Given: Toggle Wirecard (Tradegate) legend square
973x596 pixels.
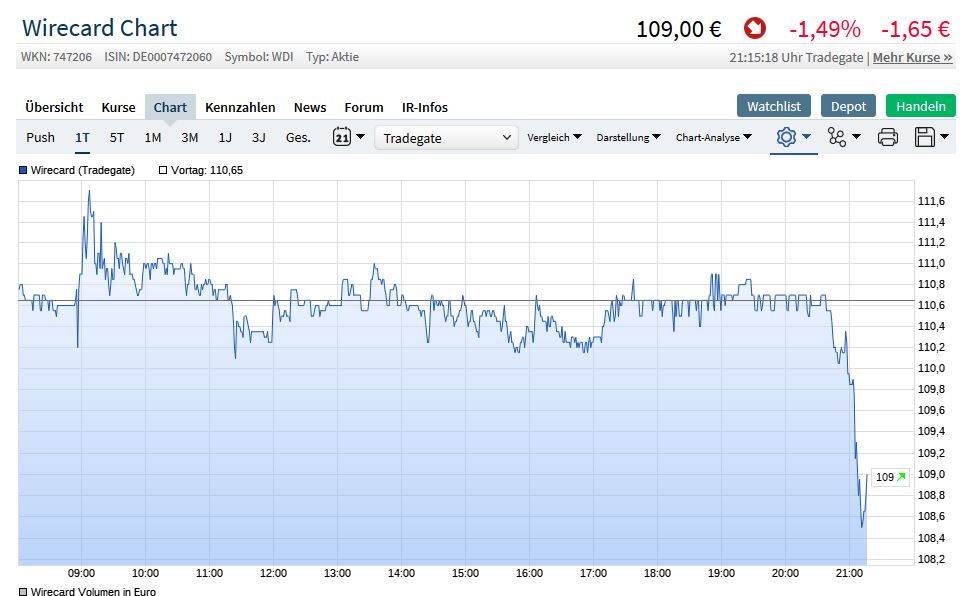Looking at the screenshot, I should 23,170.
